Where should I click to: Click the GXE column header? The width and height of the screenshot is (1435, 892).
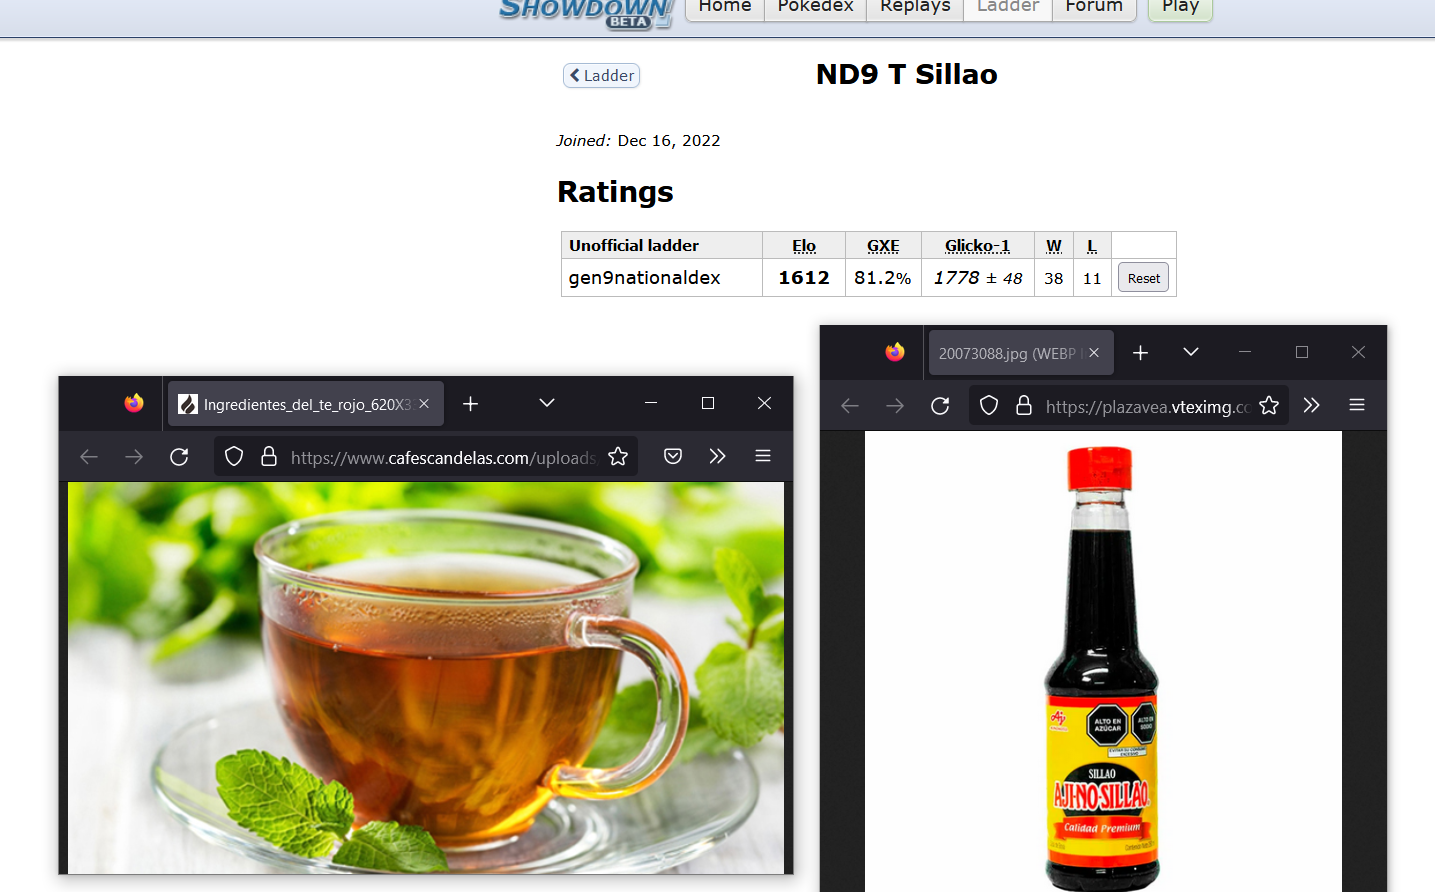click(x=883, y=246)
